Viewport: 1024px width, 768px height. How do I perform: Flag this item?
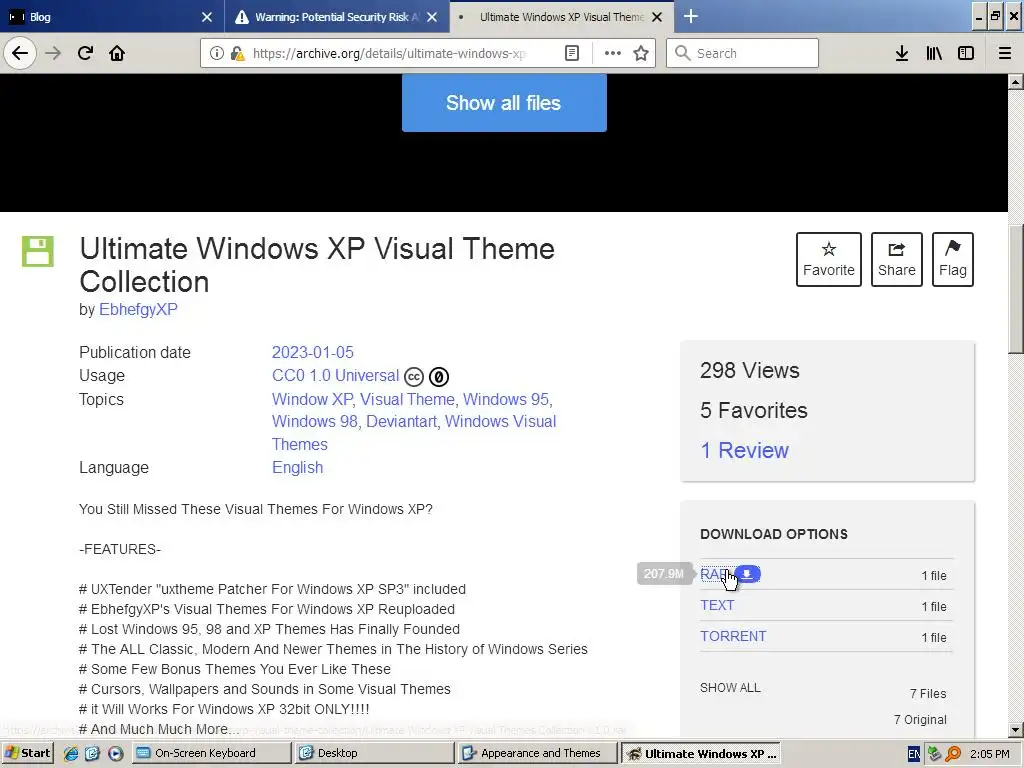coord(953,259)
